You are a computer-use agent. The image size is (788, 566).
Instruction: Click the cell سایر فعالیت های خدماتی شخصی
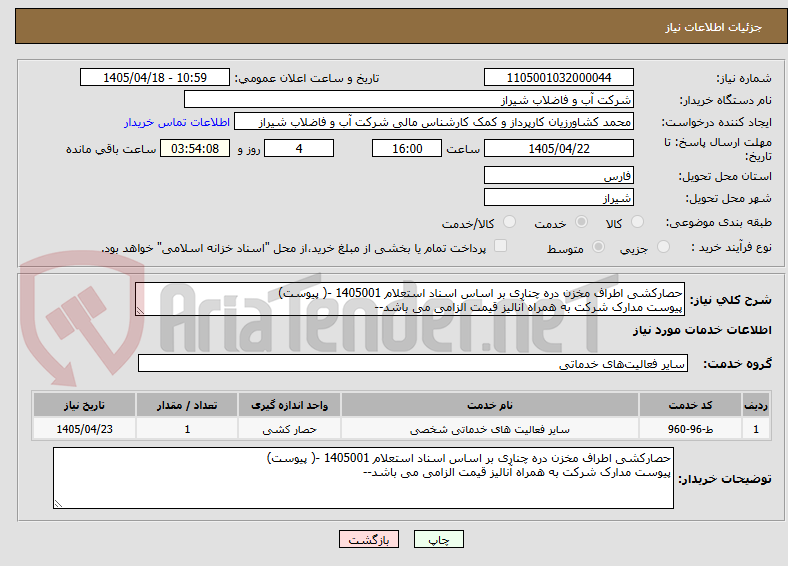489,429
